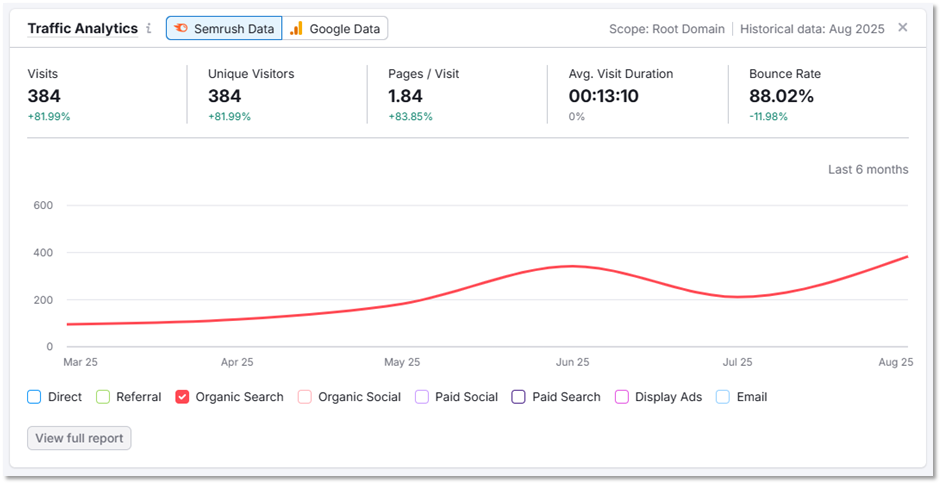Enable the Referral traffic checkbox

click(103, 397)
